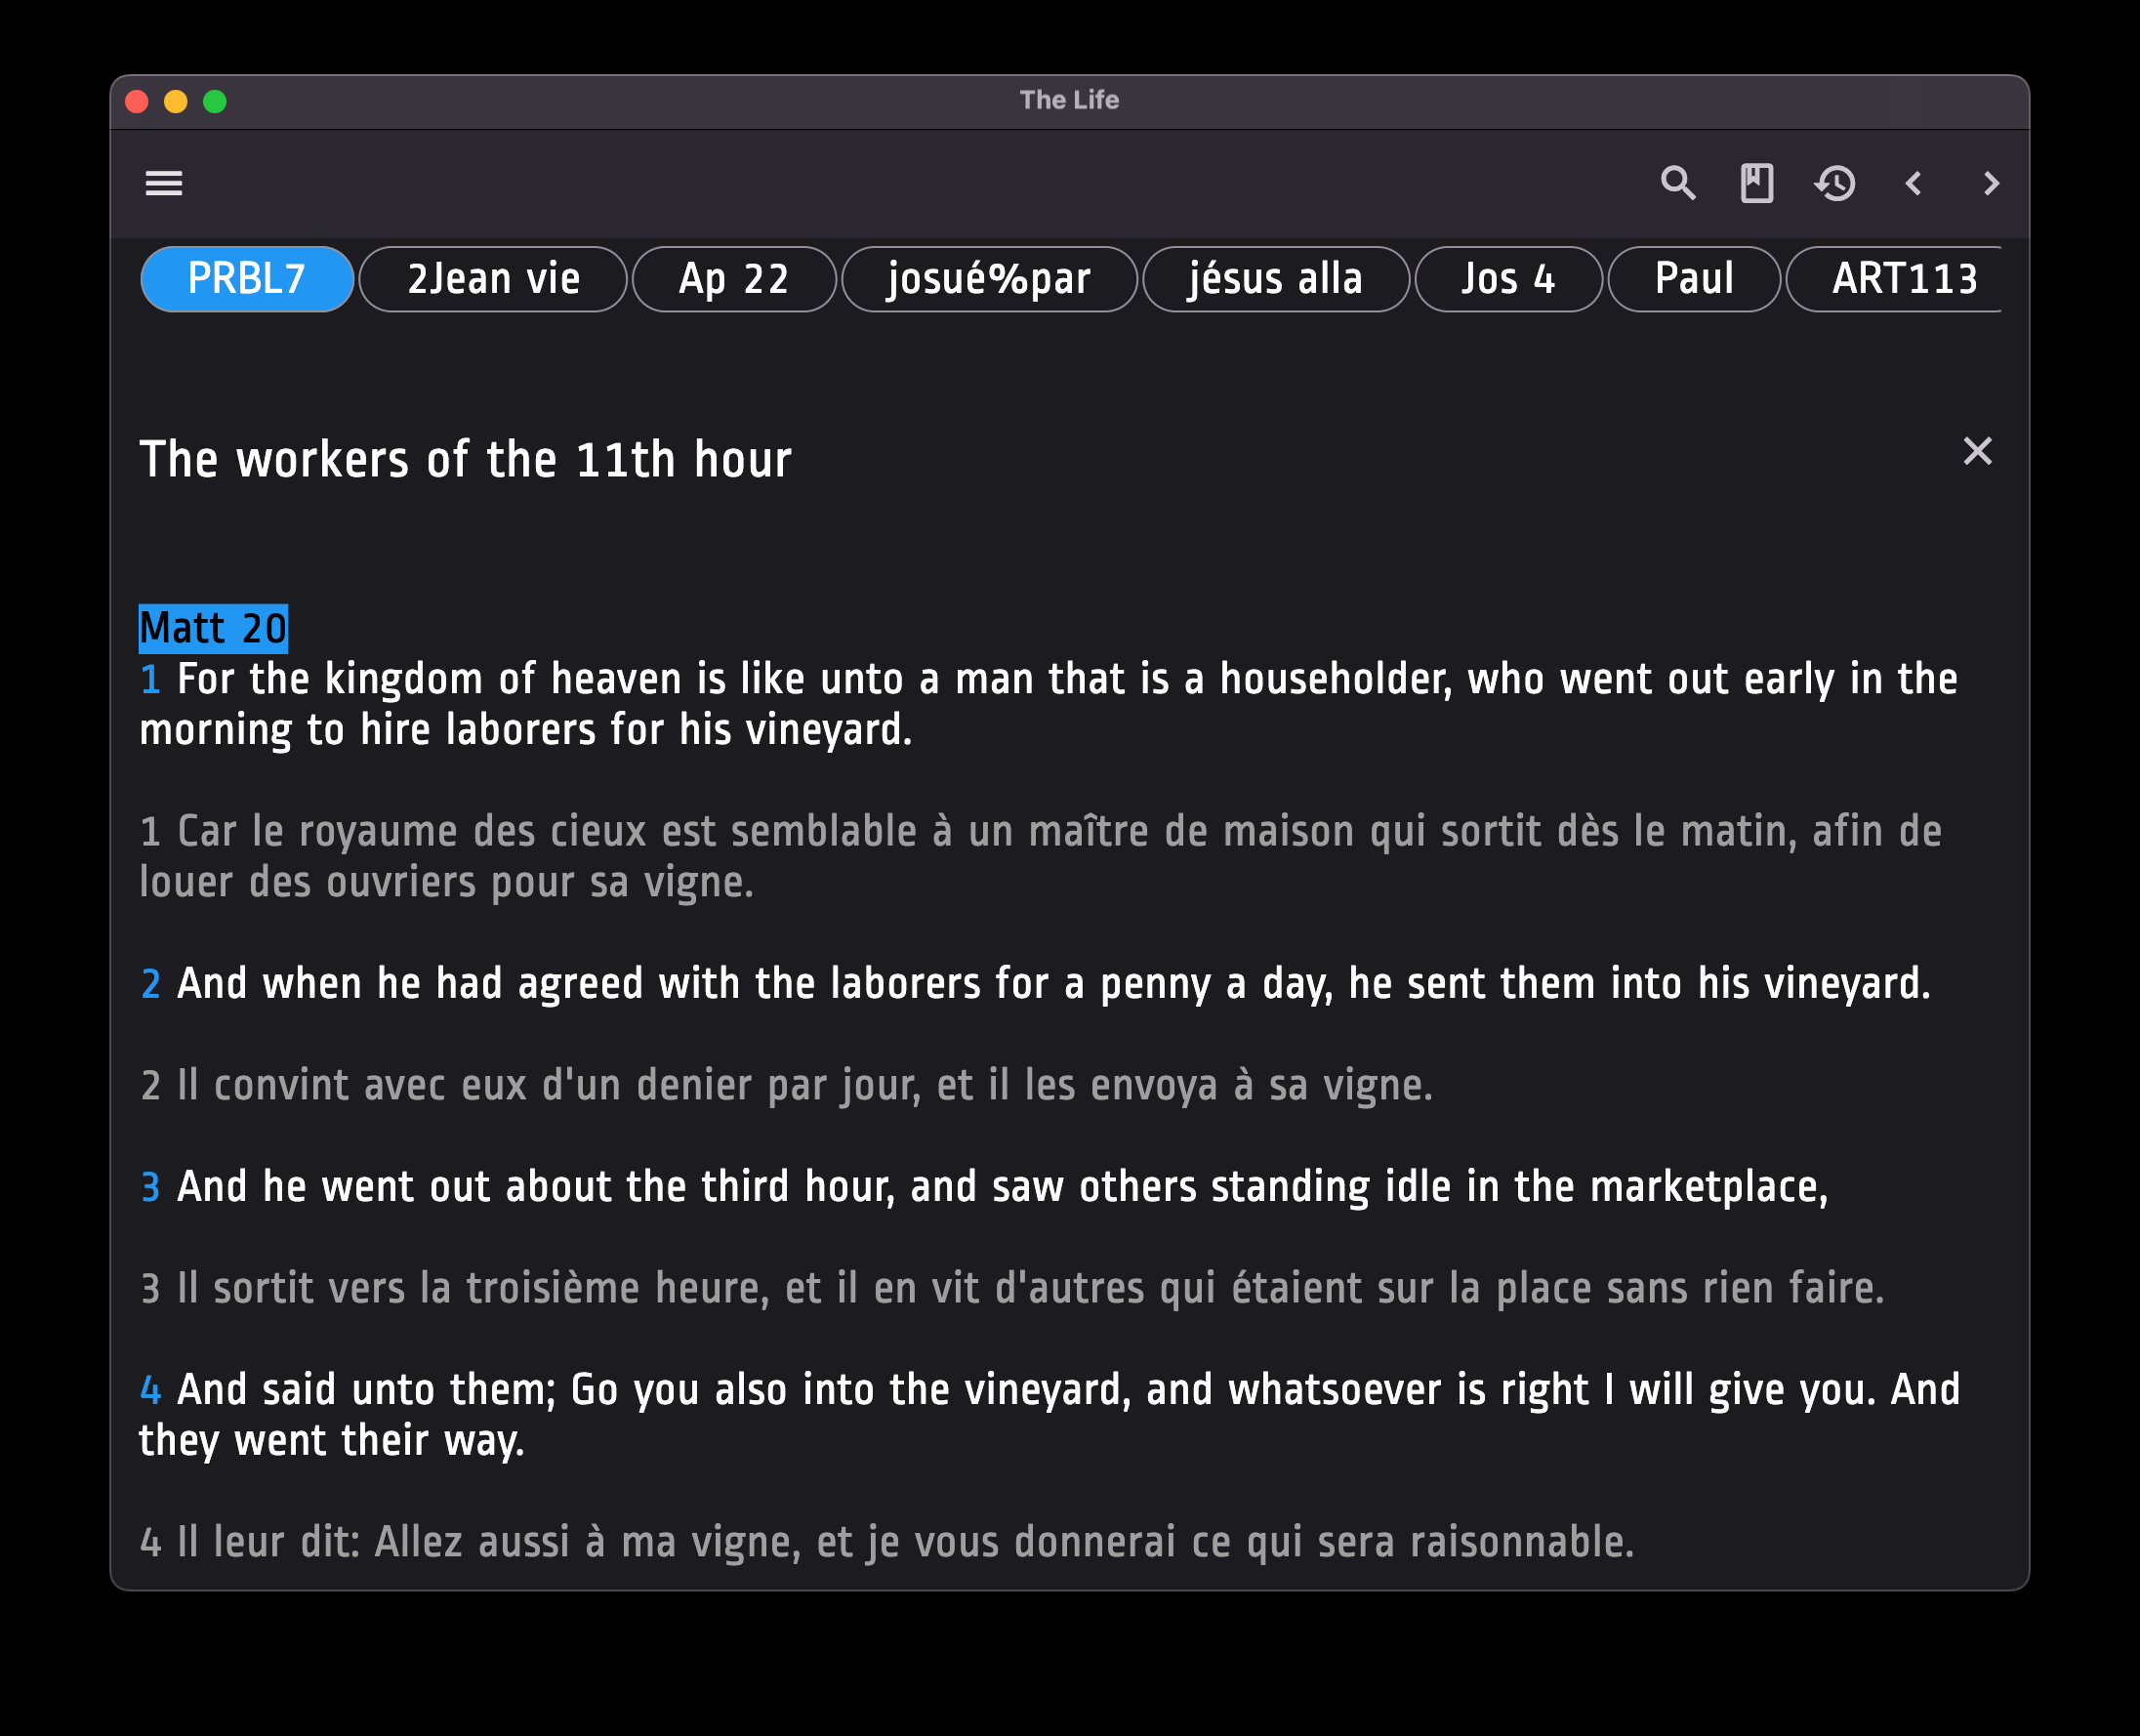Switch to the 2Jean vie tab

[493, 279]
